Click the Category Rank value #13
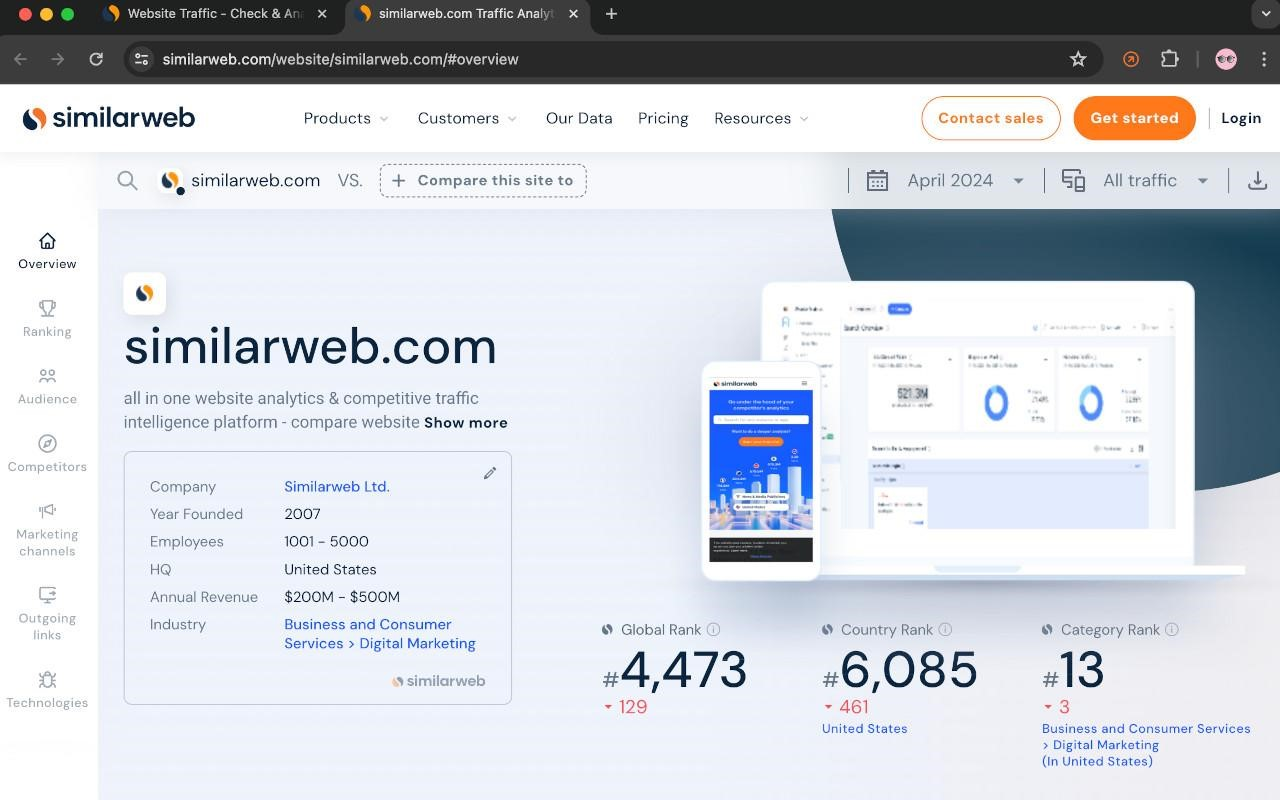The height and width of the screenshot is (800, 1280). tap(1073, 670)
